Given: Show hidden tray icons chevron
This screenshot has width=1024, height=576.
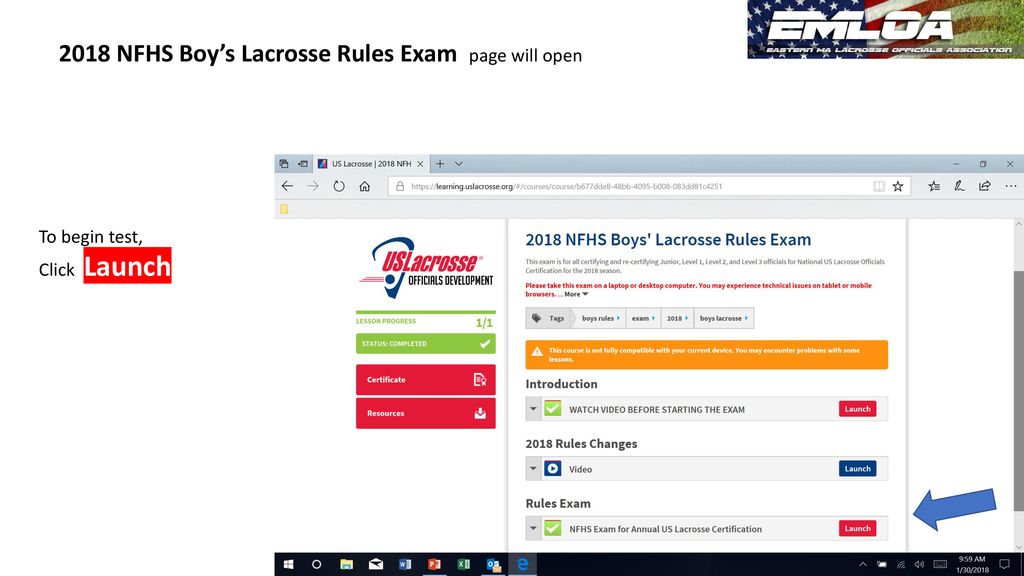Looking at the screenshot, I should coord(863,564).
